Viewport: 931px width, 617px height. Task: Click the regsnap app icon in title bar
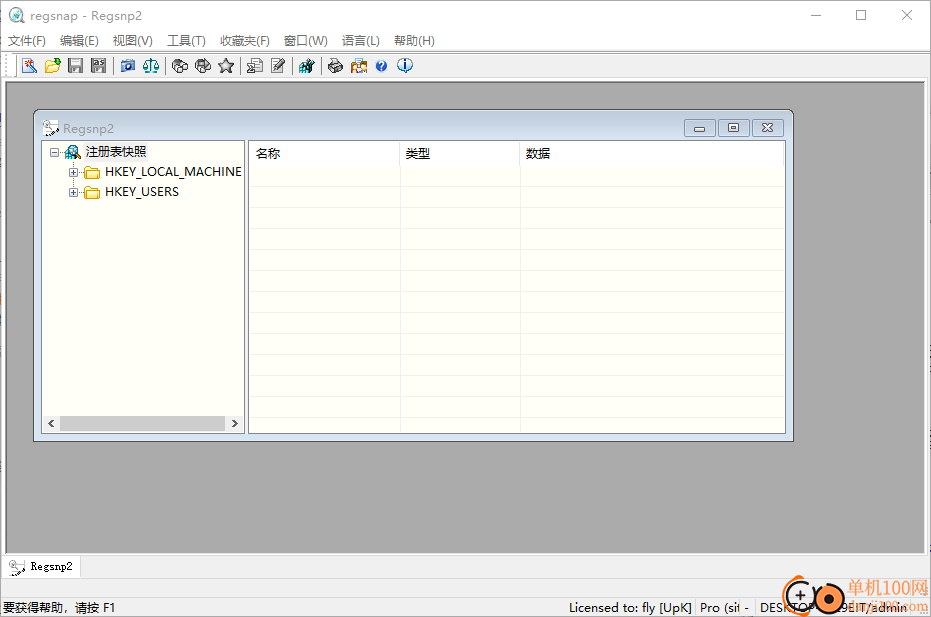click(x=17, y=15)
